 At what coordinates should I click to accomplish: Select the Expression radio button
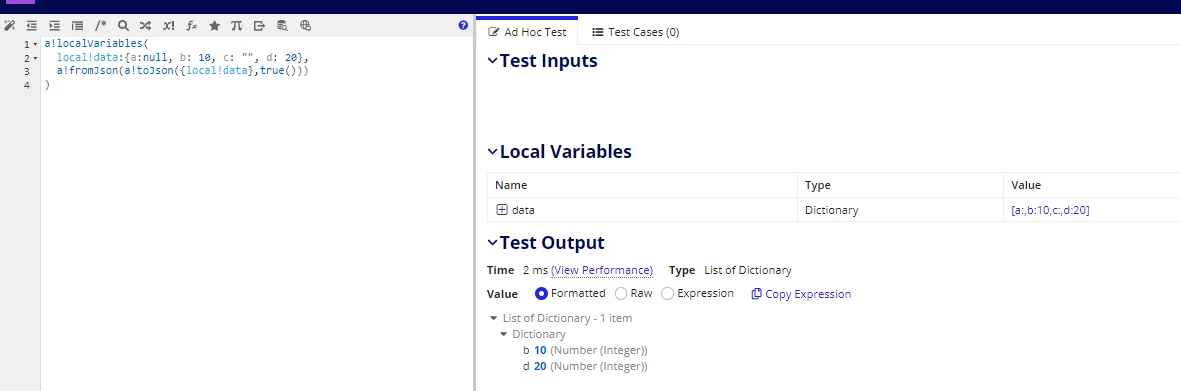pyautogui.click(x=667, y=294)
